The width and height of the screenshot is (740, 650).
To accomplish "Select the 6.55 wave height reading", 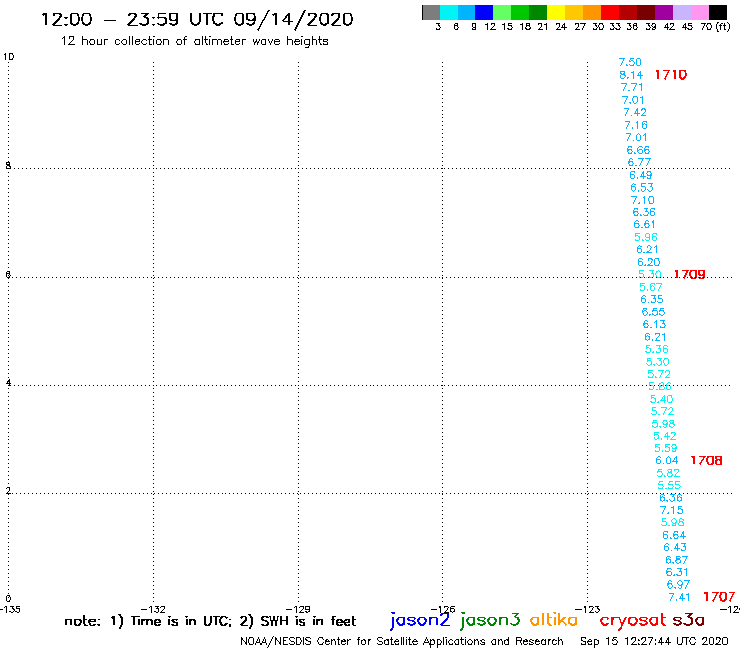I will point(653,312).
